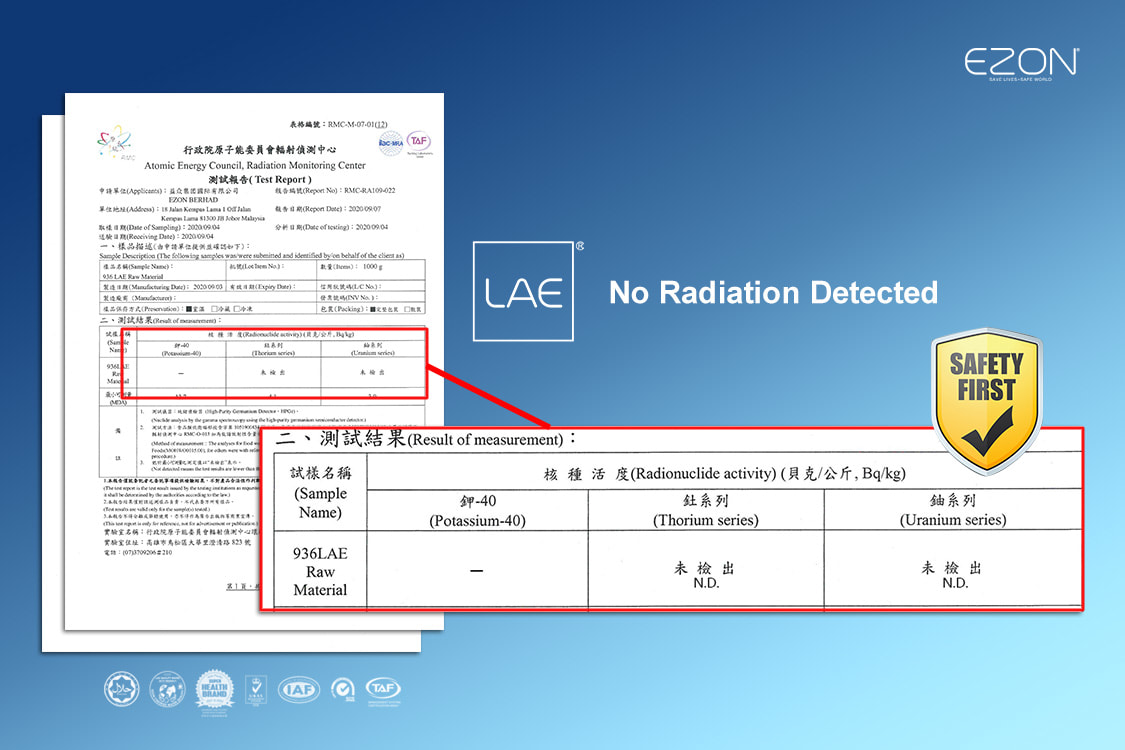Click the Safety First shield badge
Screen dimensions: 1125x750
click(x=987, y=401)
